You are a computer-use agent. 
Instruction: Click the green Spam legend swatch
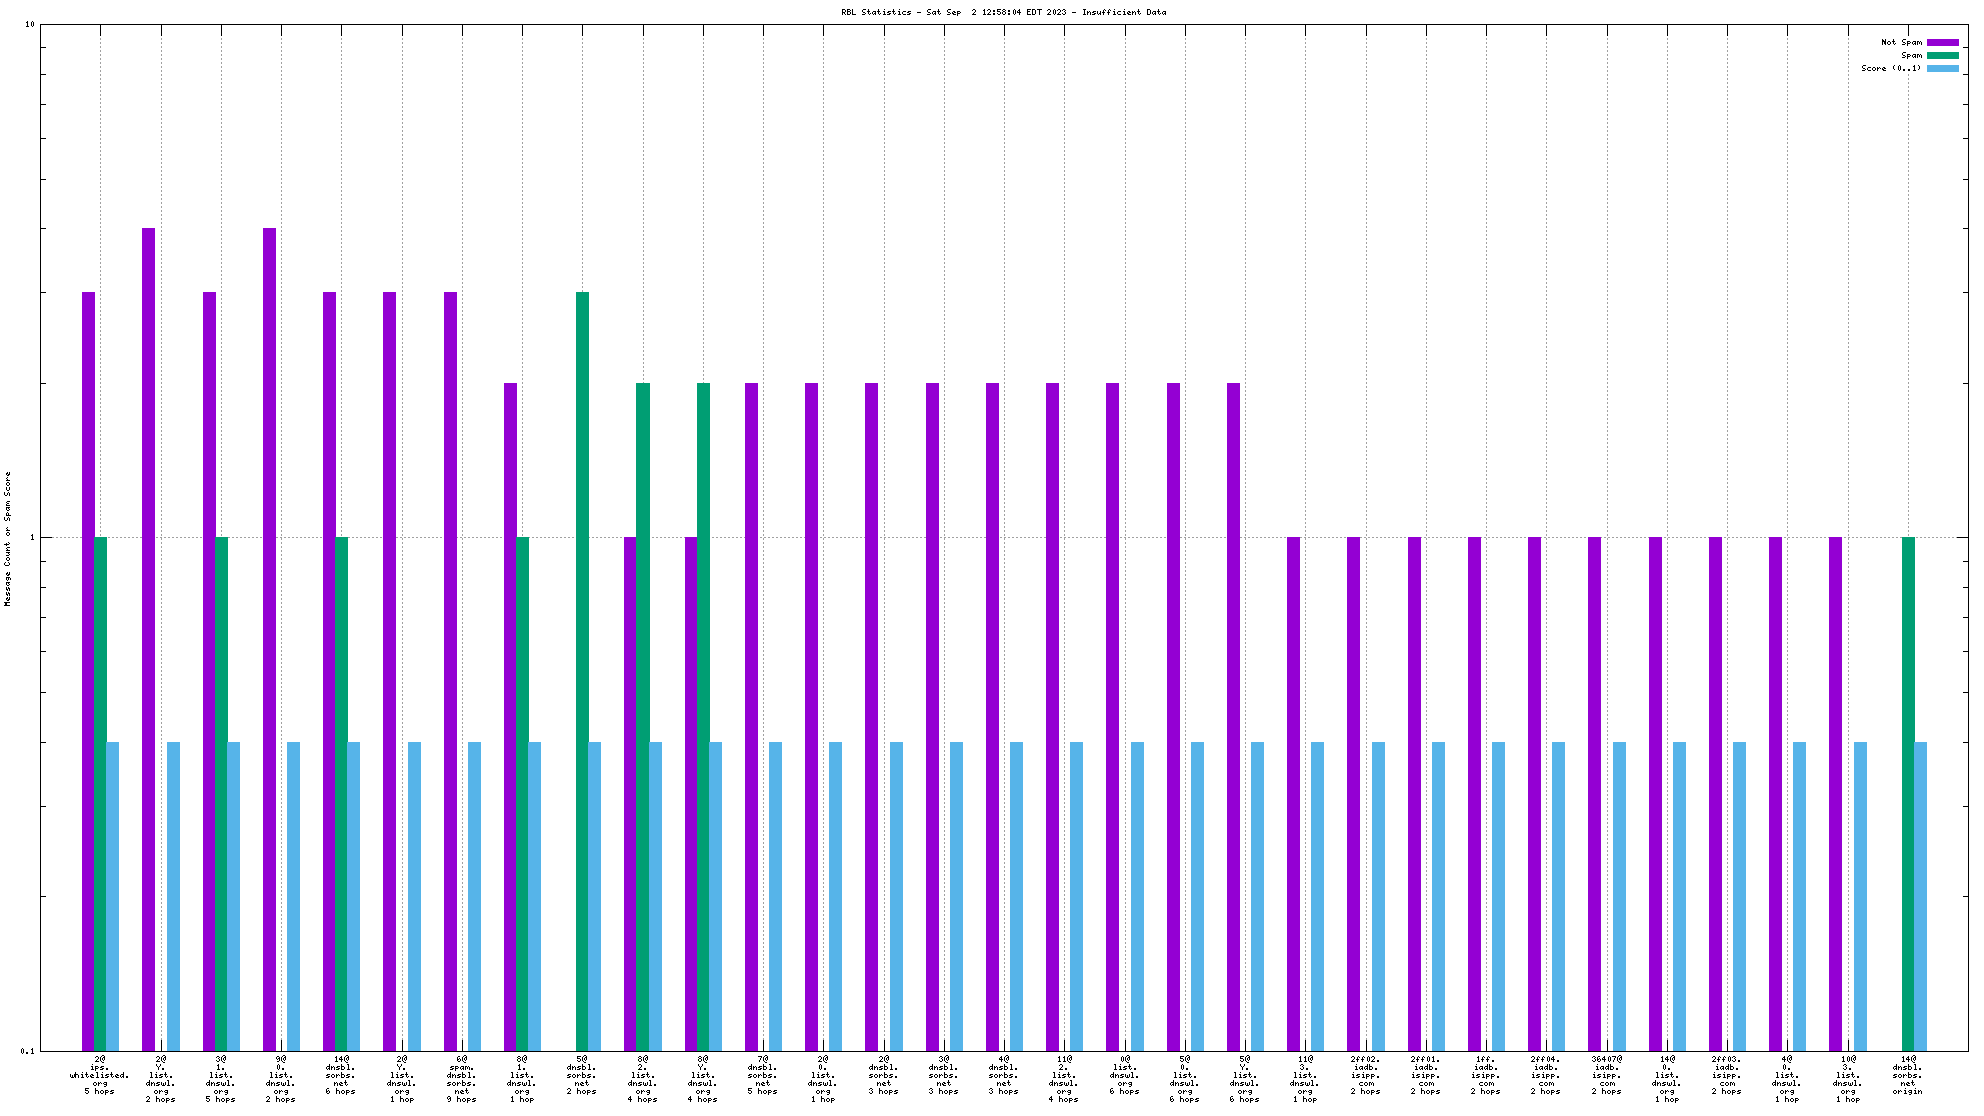pyautogui.click(x=1942, y=55)
